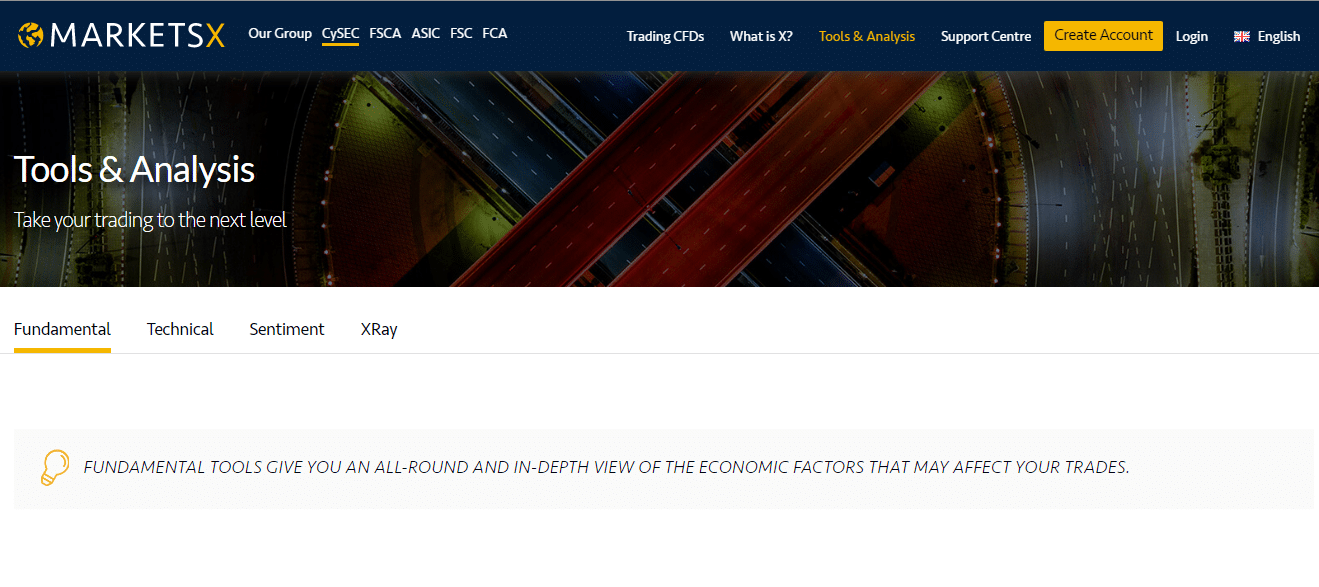Click the MARKETSX brand wordmark
This screenshot has width=1319, height=587.
point(138,36)
